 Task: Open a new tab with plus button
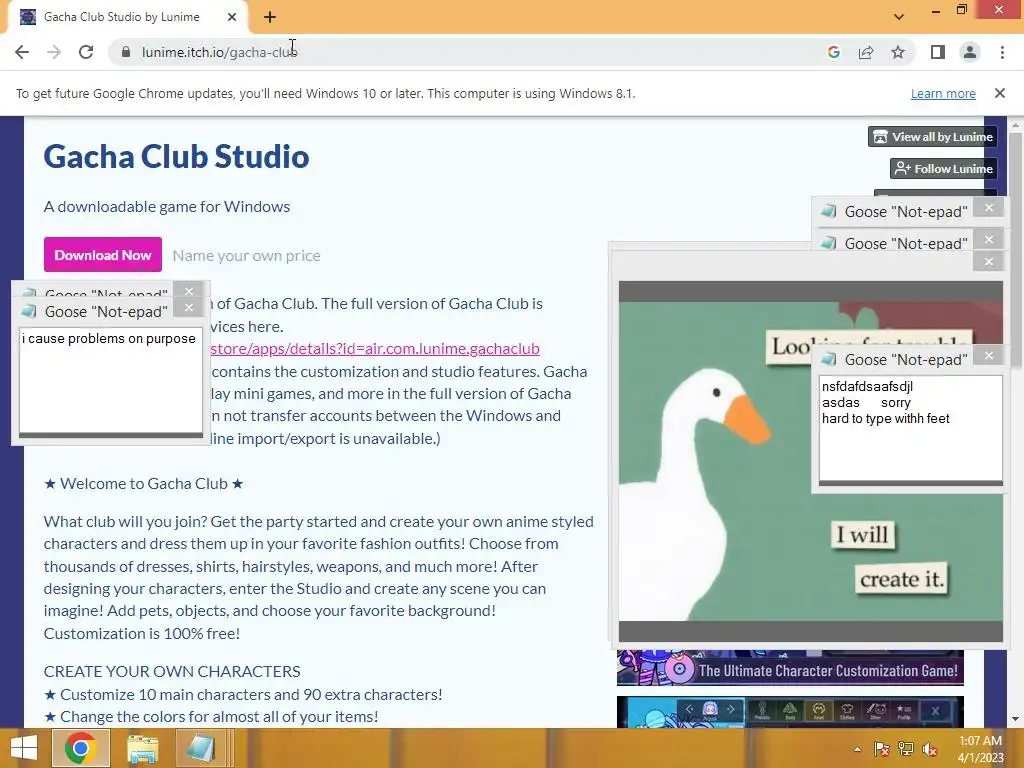pyautogui.click(x=270, y=17)
